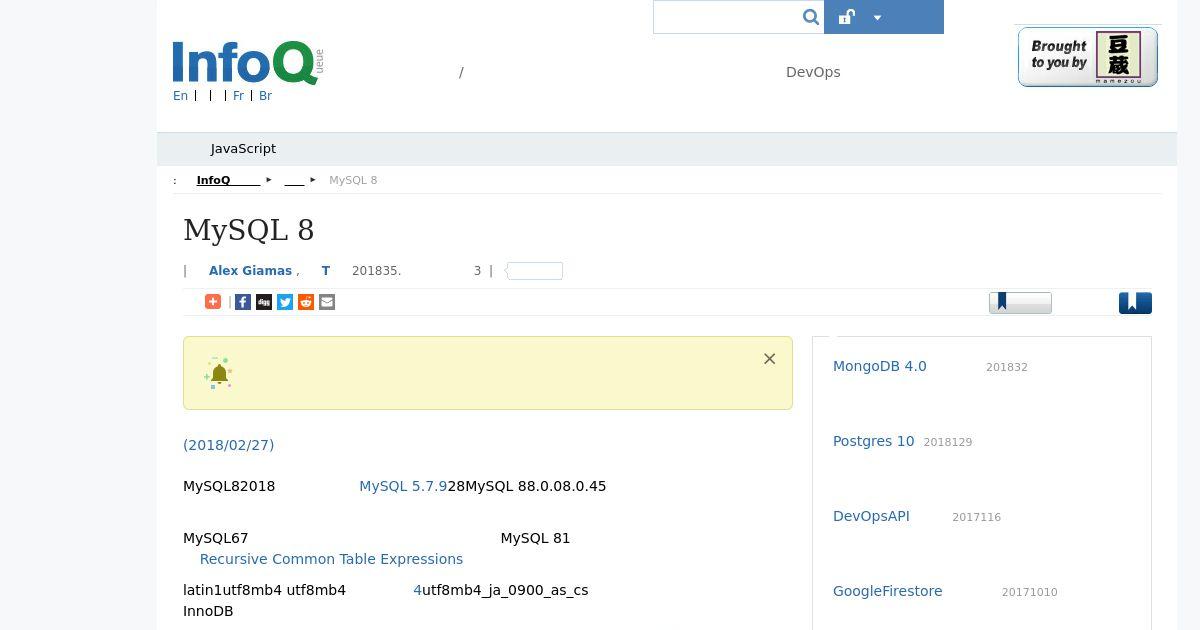Image resolution: width=1200 pixels, height=630 pixels.
Task: Switch site language to En
Action: [180, 96]
